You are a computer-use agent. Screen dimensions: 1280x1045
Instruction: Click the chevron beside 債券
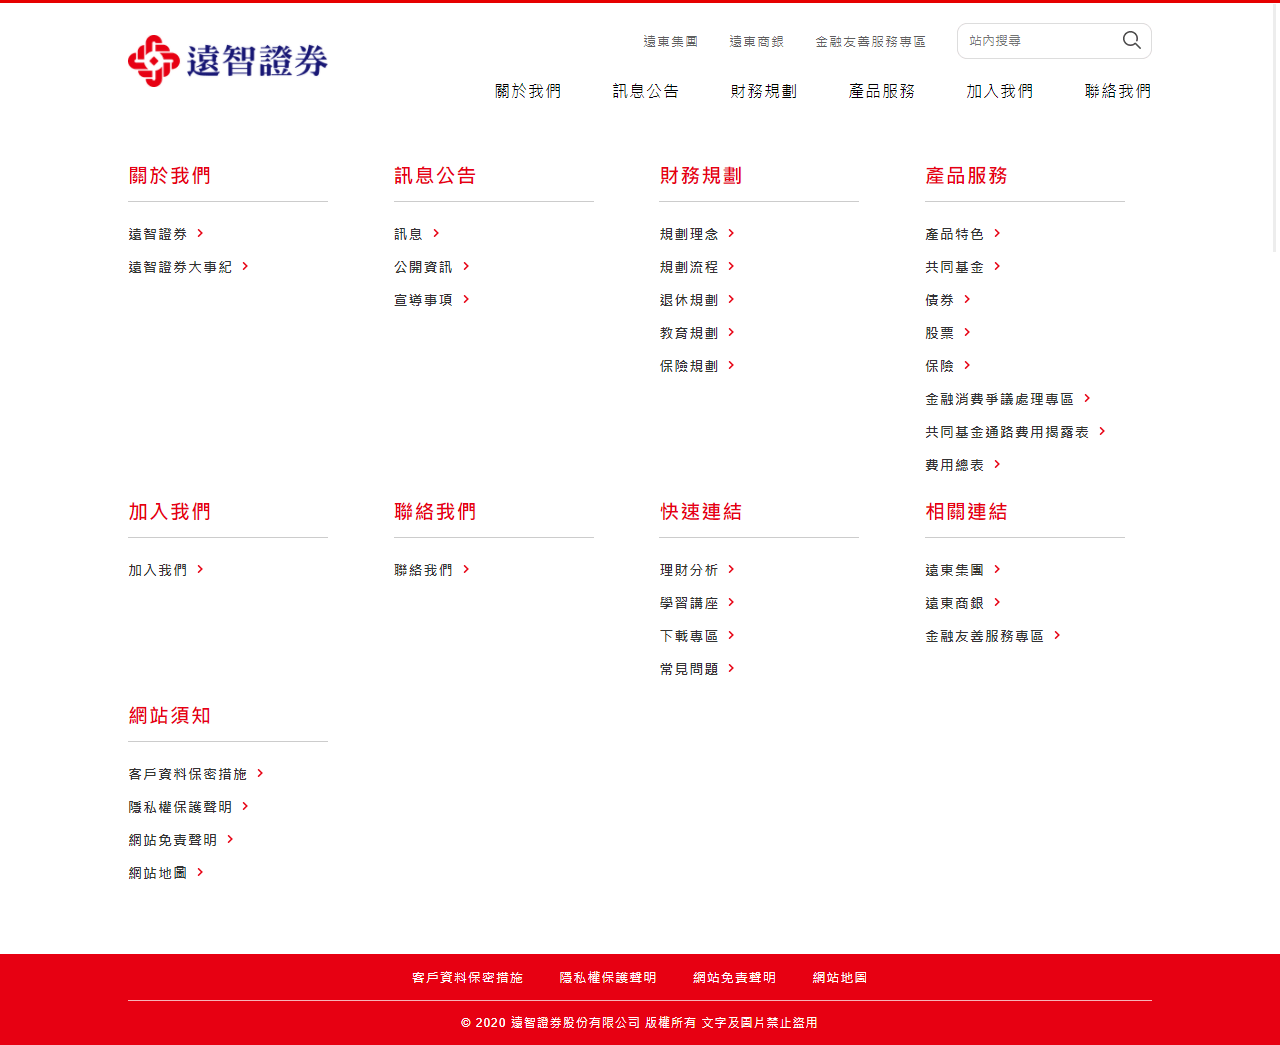pyautogui.click(x=967, y=299)
